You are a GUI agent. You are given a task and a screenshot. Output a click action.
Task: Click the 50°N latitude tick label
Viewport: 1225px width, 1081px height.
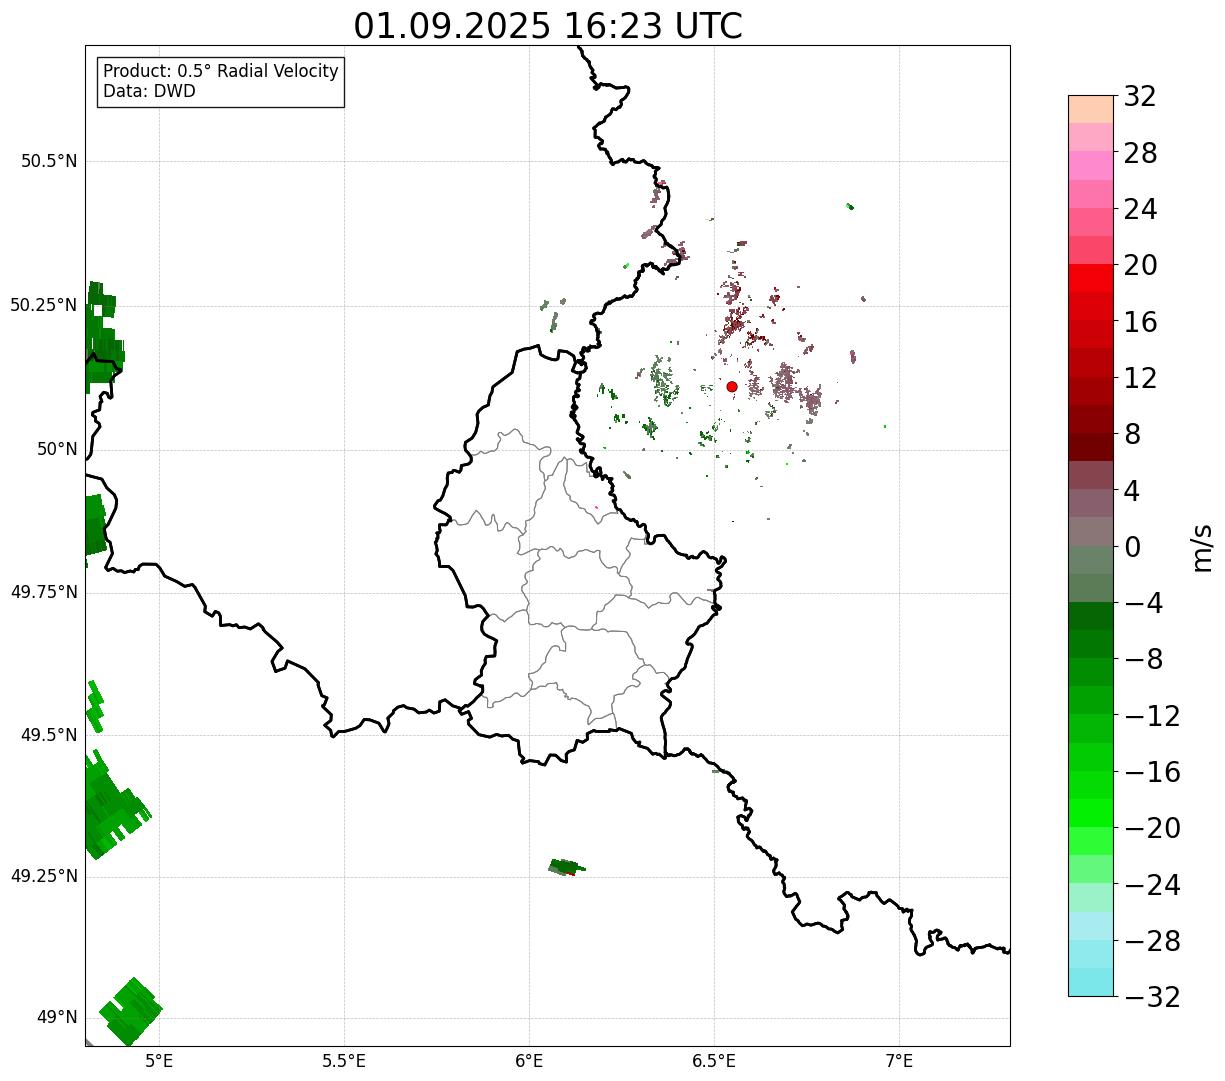click(x=57, y=449)
